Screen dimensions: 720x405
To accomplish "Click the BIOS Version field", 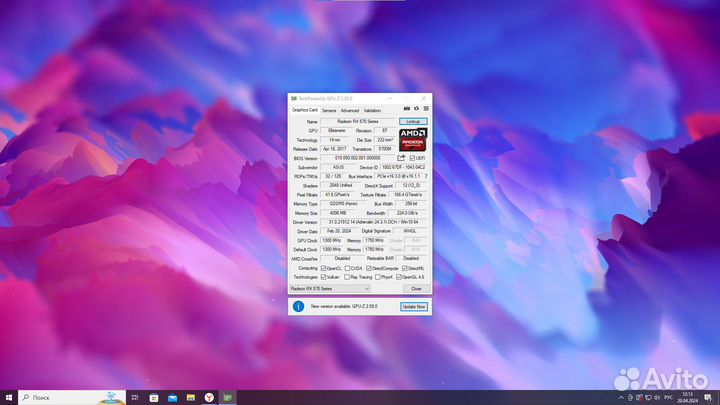I will click(358, 158).
